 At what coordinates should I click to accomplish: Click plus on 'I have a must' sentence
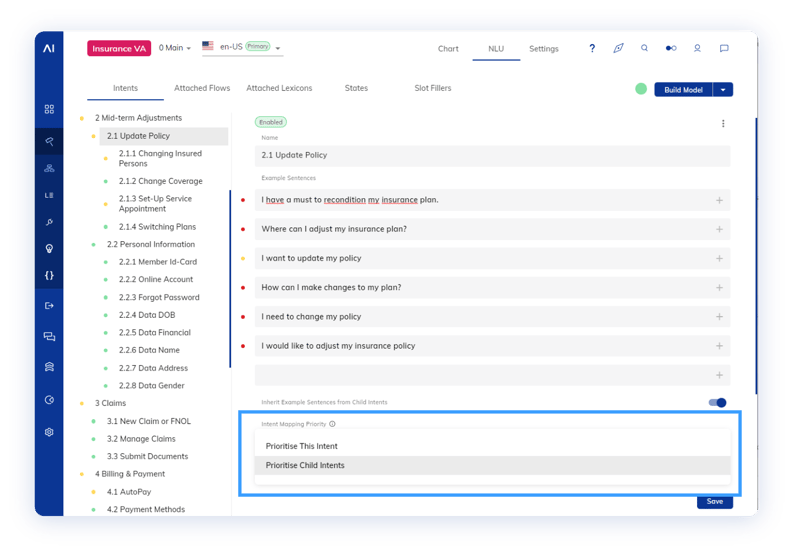tap(719, 200)
